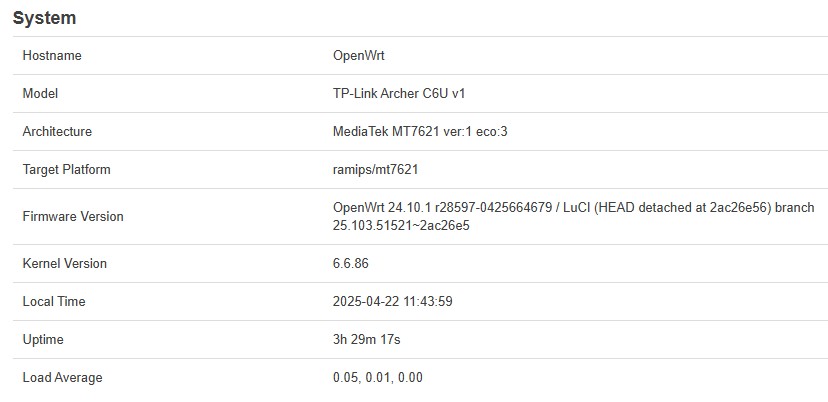Select the Local Time label
This screenshot has width=828, height=402.
tap(54, 301)
